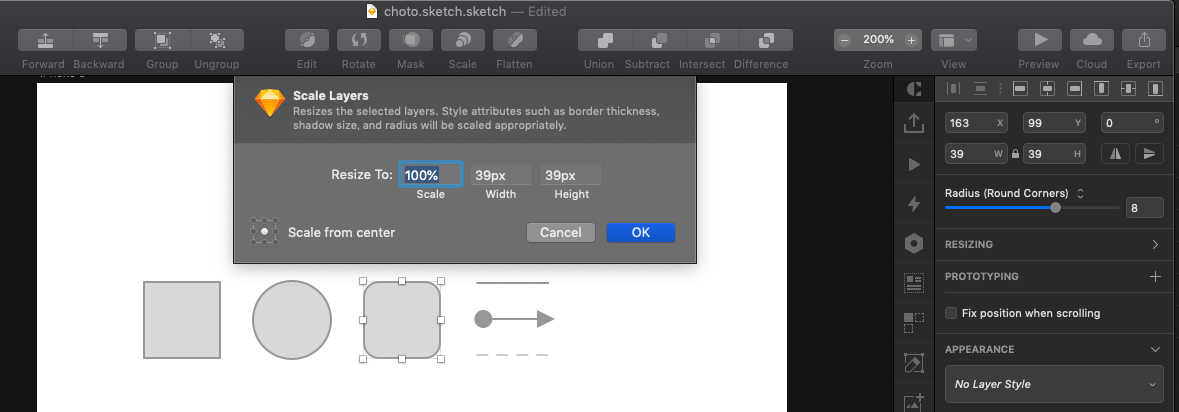Distribute layers vertically in inspector
1179x412 pixels.
tap(980, 89)
